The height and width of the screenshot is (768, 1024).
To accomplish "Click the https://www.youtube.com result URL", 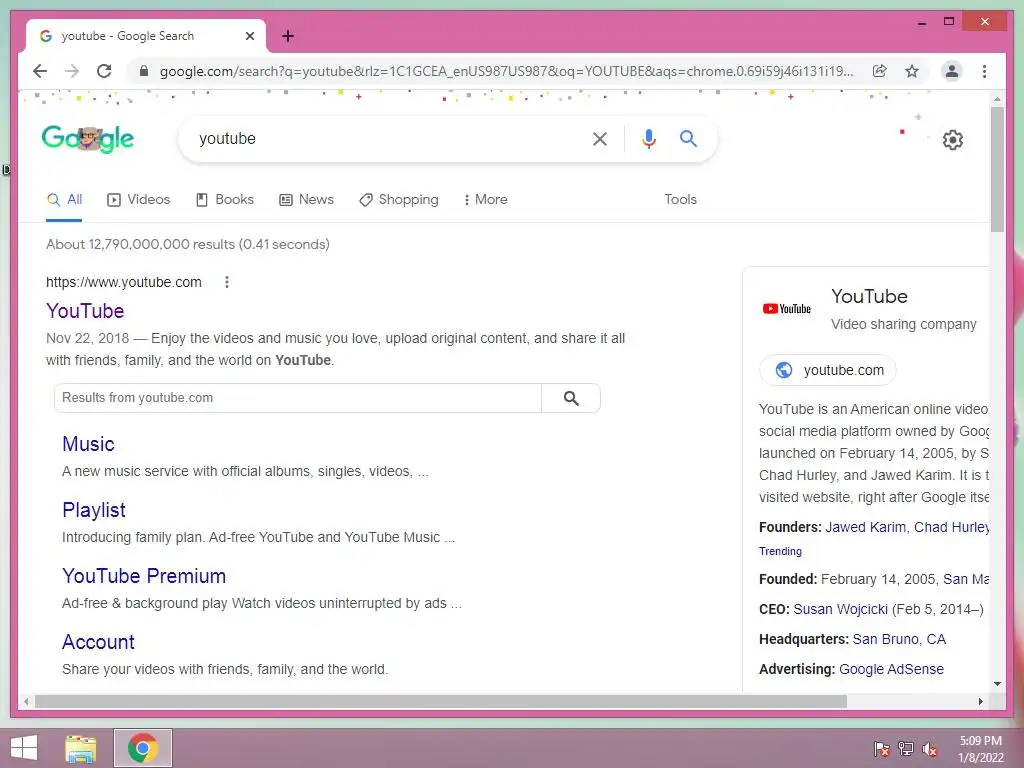I will point(123,282).
